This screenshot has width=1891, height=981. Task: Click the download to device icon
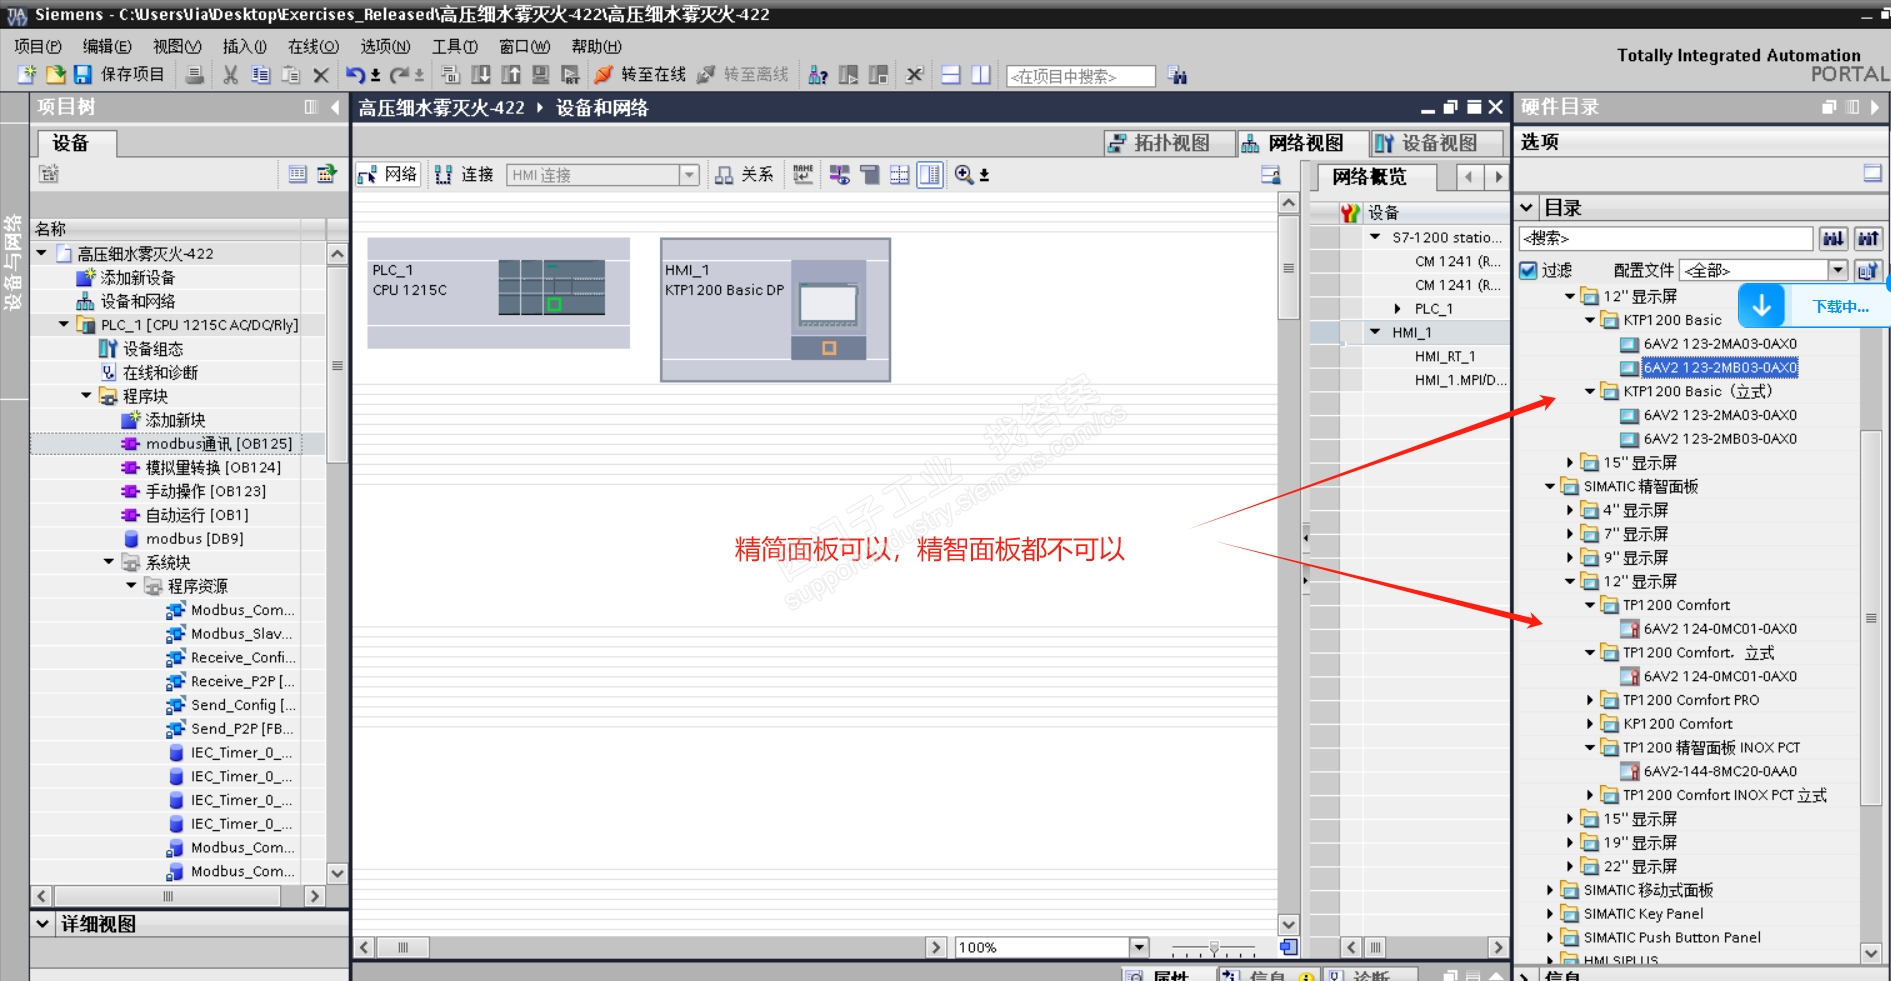481,75
